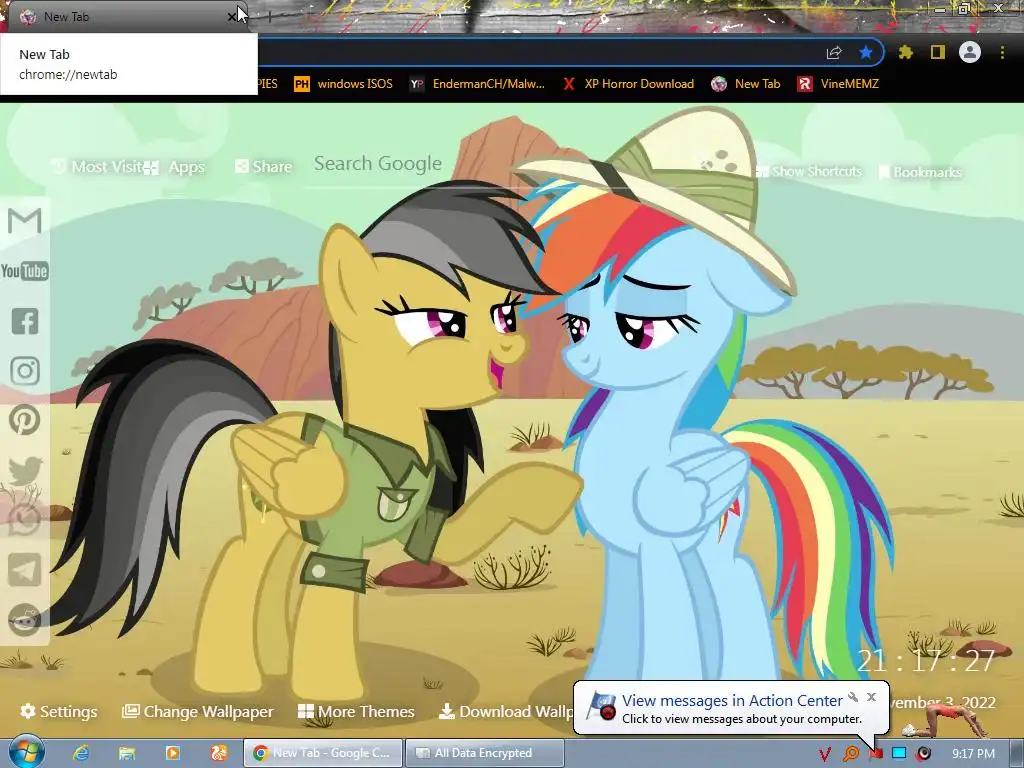Click the 21:17:27 clock widget
This screenshot has height=768, width=1024.
pyautogui.click(x=925, y=661)
